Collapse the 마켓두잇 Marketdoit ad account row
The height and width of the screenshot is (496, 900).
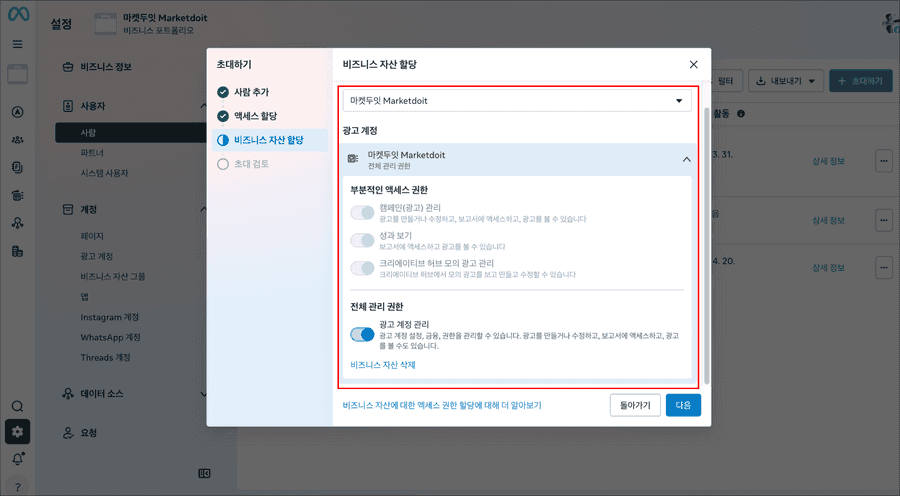click(686, 160)
